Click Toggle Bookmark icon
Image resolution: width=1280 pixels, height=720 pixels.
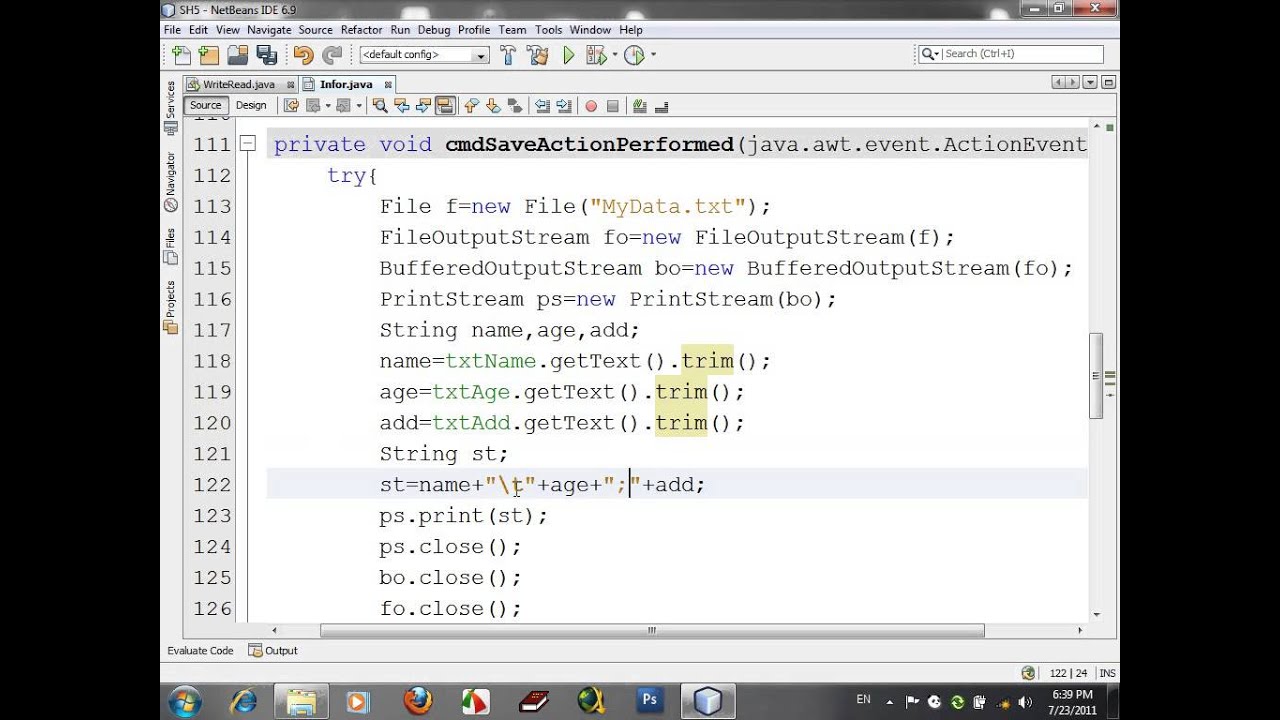tap(515, 105)
